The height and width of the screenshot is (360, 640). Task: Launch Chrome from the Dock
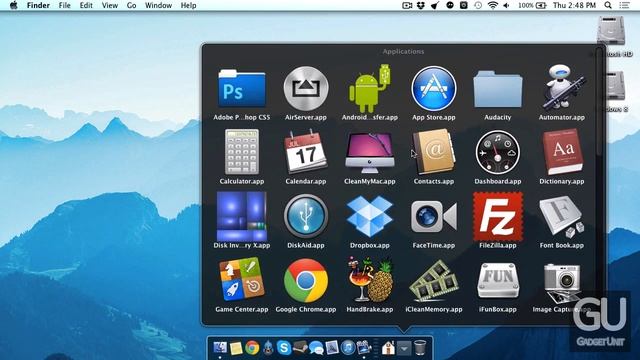coord(252,348)
